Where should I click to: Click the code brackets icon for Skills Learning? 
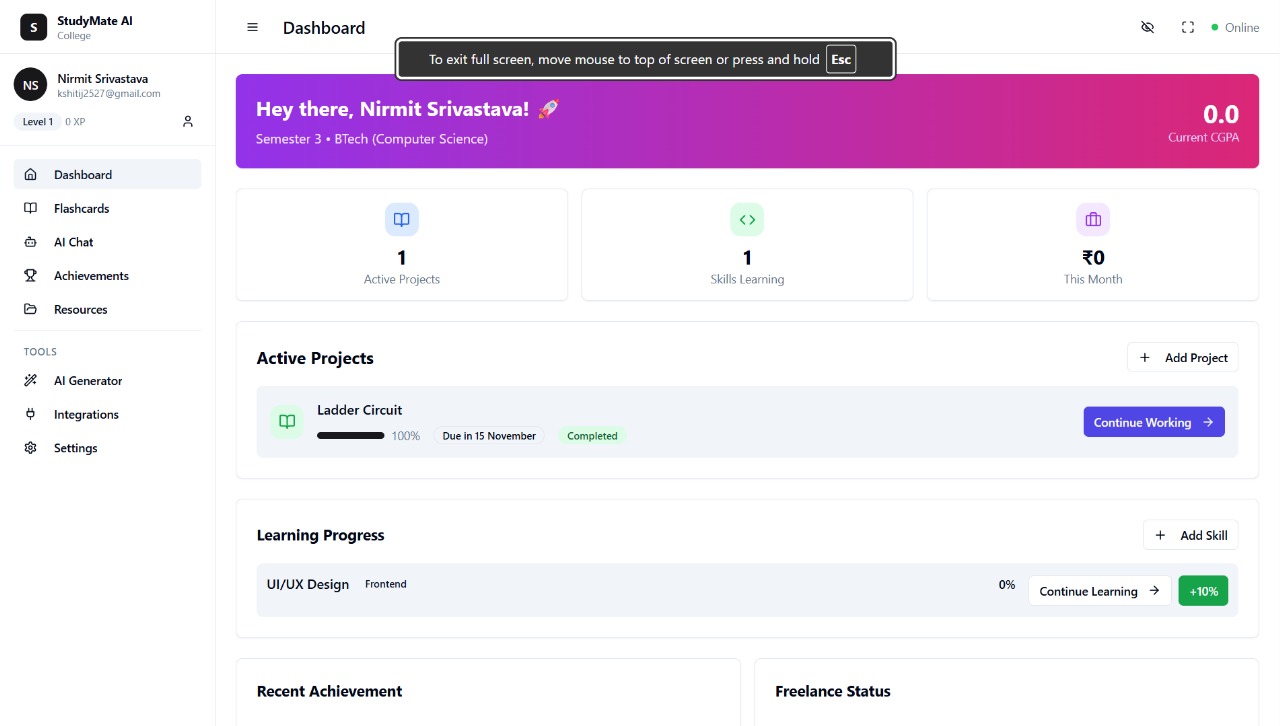(x=747, y=219)
